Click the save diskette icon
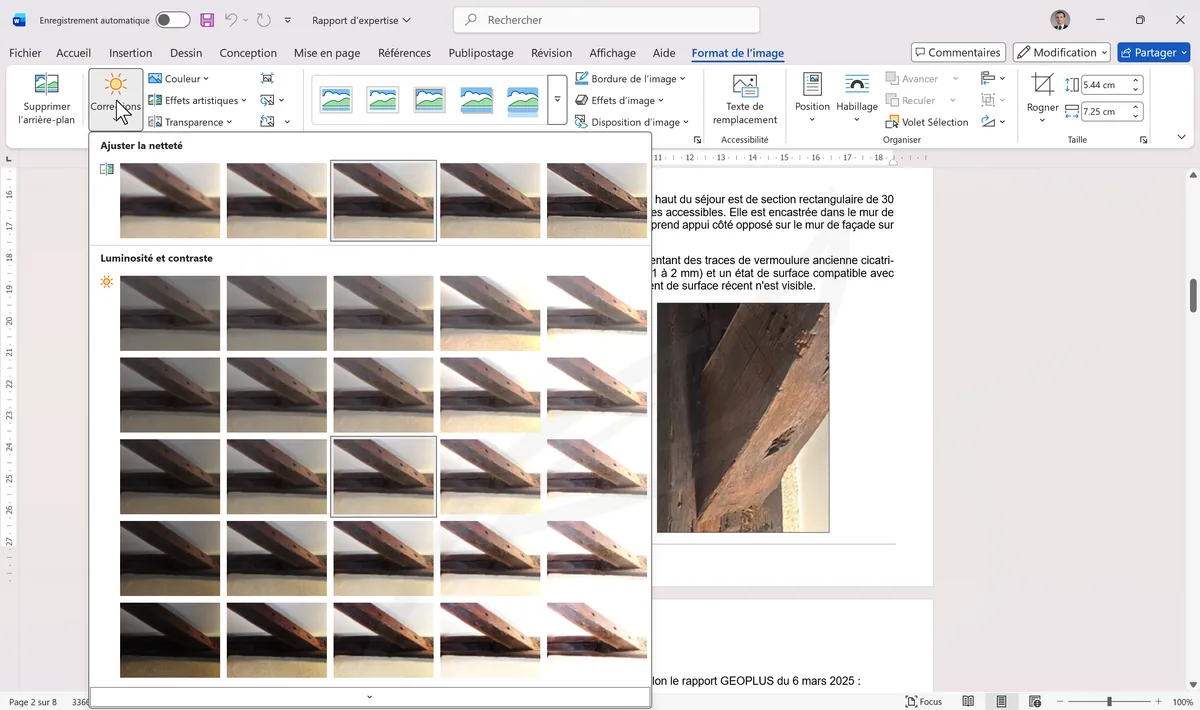 pyautogui.click(x=207, y=20)
